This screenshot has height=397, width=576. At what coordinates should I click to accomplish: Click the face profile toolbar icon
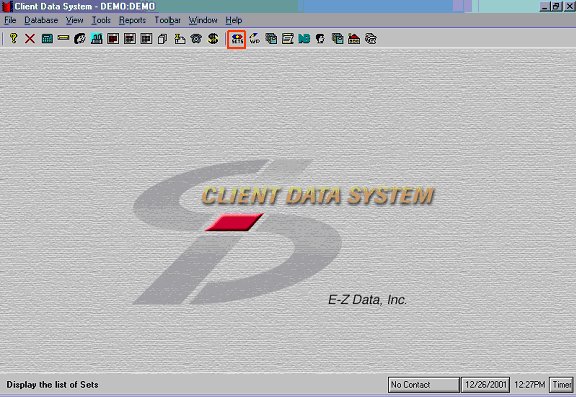point(320,39)
